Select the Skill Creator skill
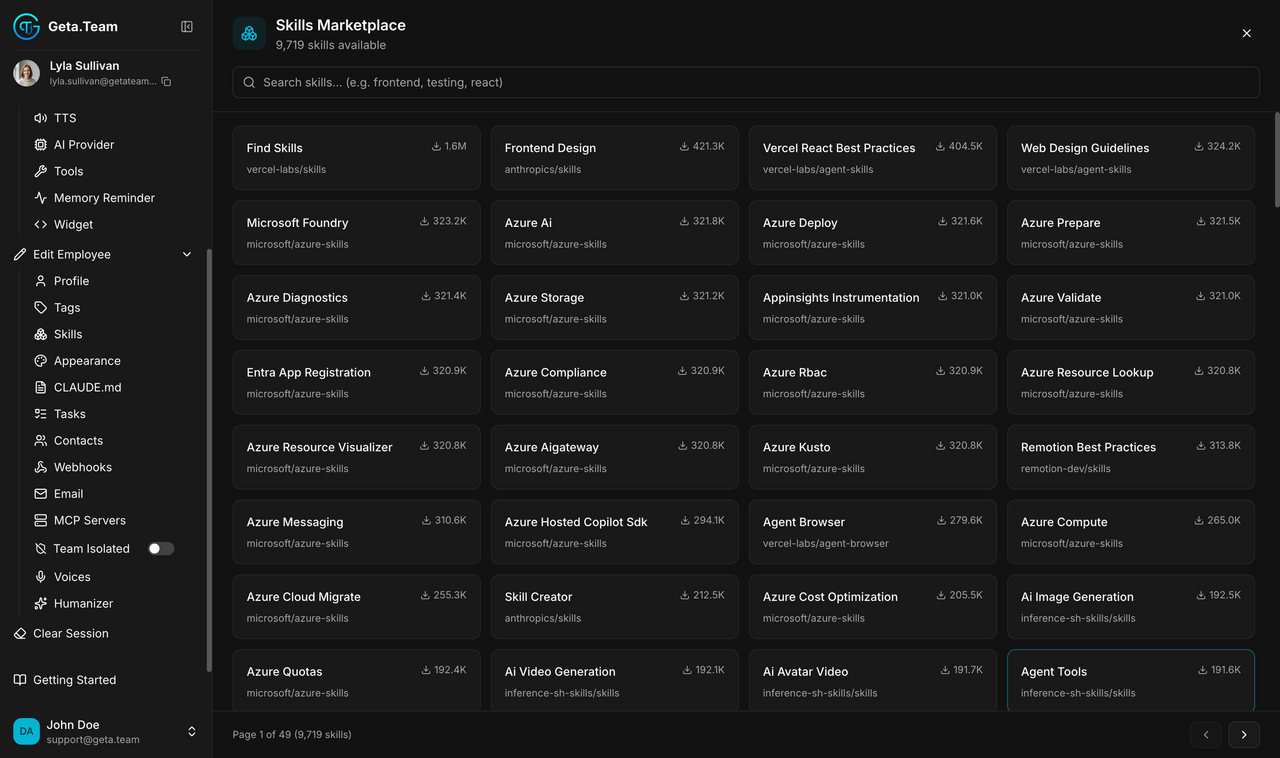The width and height of the screenshot is (1280, 758). [x=614, y=607]
